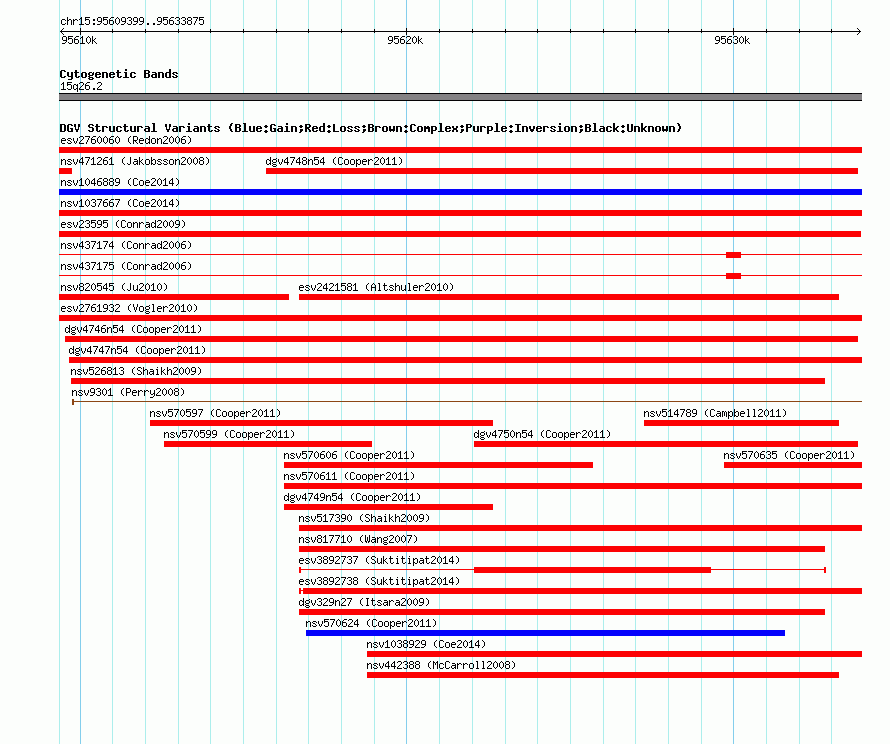
Task: Click esv2761932 (Vogler2010) label
Action: tap(129, 308)
